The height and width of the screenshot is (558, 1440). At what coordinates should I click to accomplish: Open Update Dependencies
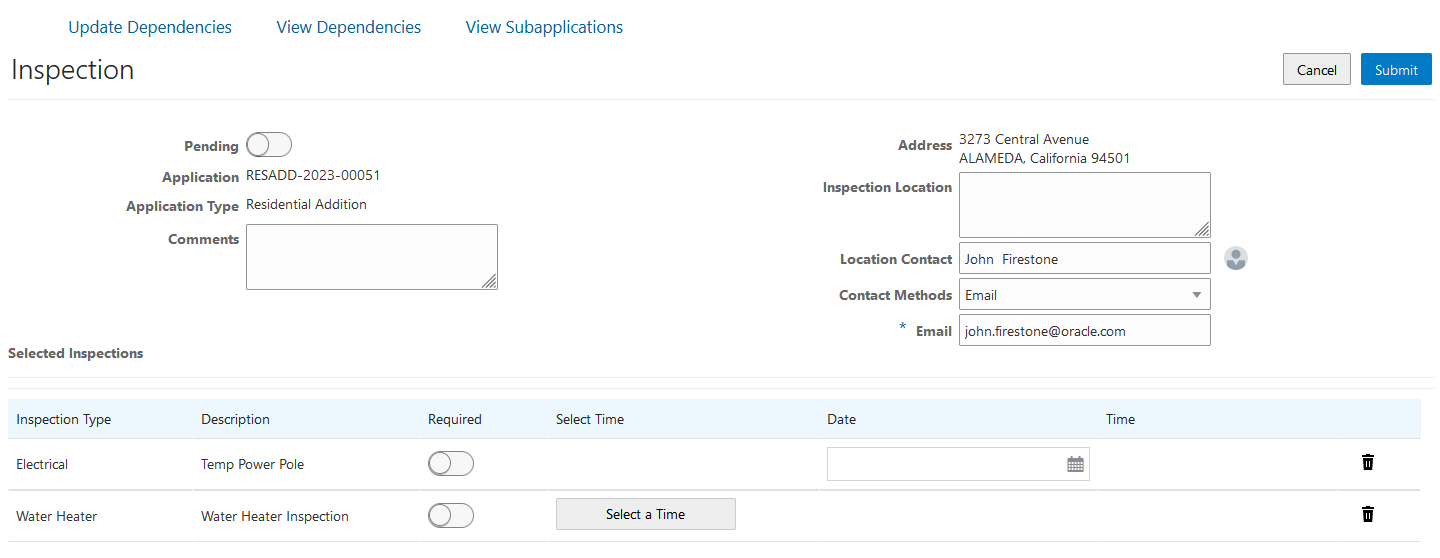point(150,27)
